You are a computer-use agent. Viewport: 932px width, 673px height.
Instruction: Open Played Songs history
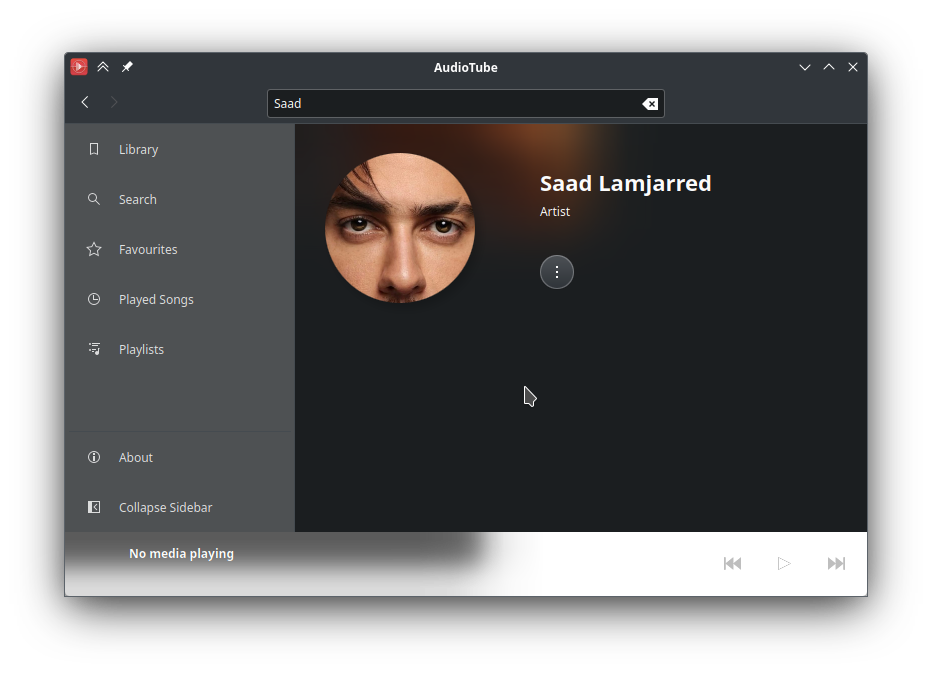pyautogui.click(x=180, y=299)
